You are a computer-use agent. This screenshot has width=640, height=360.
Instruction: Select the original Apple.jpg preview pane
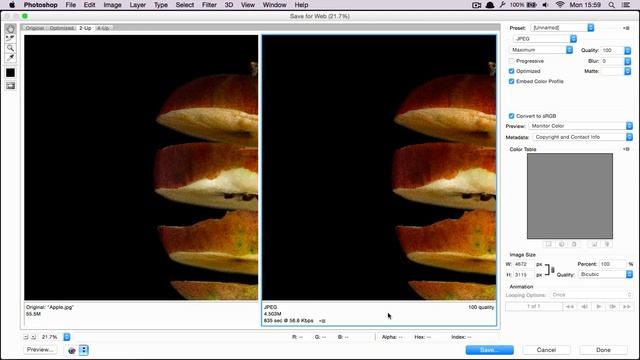coord(141,167)
